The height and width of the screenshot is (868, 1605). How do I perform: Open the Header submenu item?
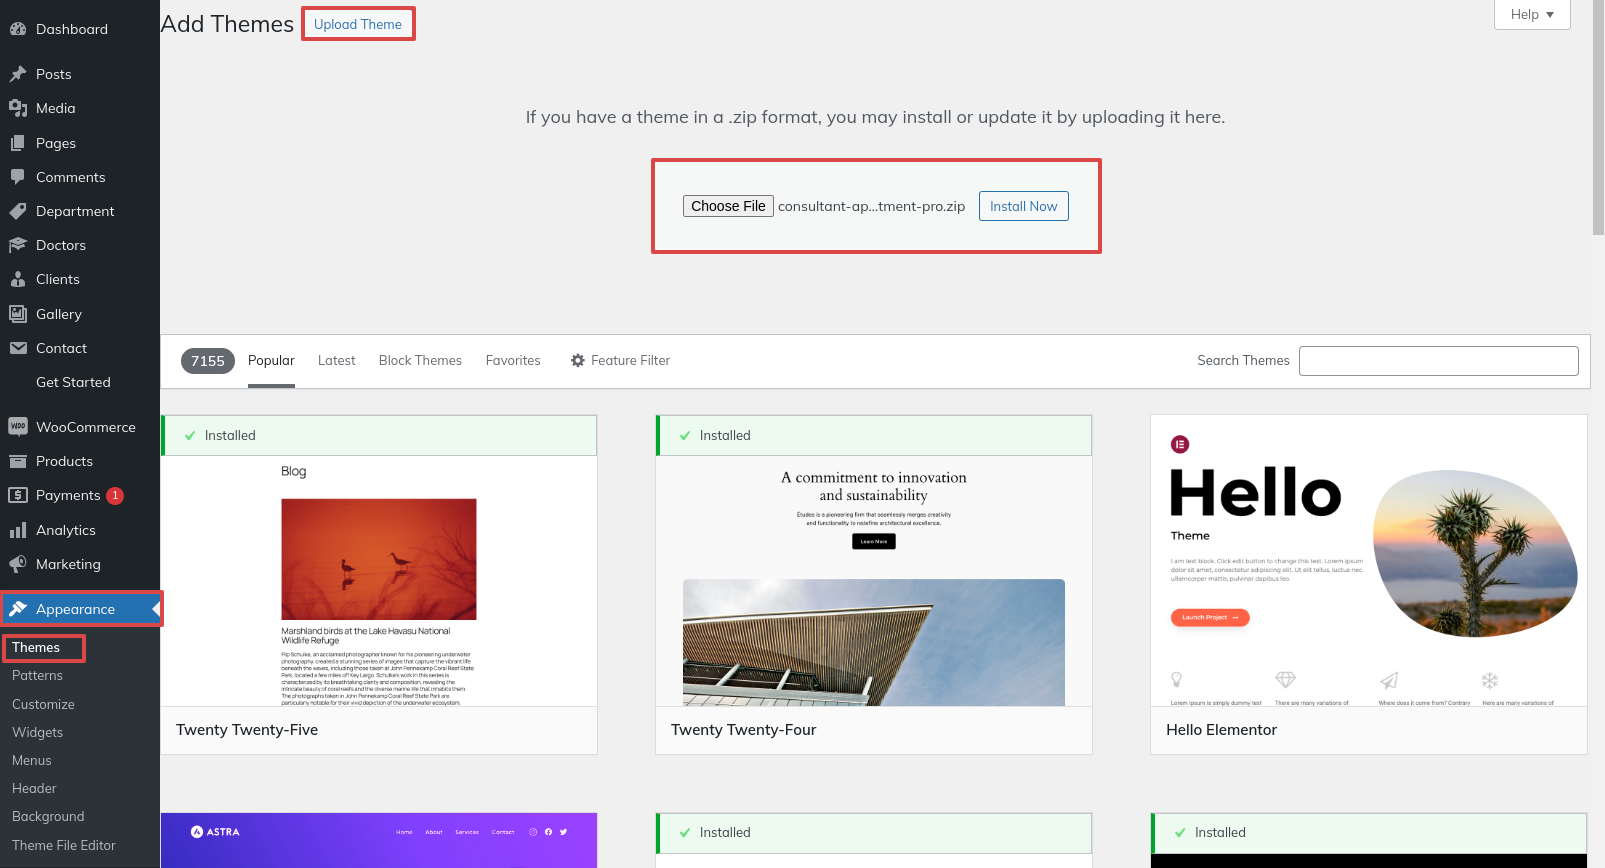pyautogui.click(x=34, y=788)
